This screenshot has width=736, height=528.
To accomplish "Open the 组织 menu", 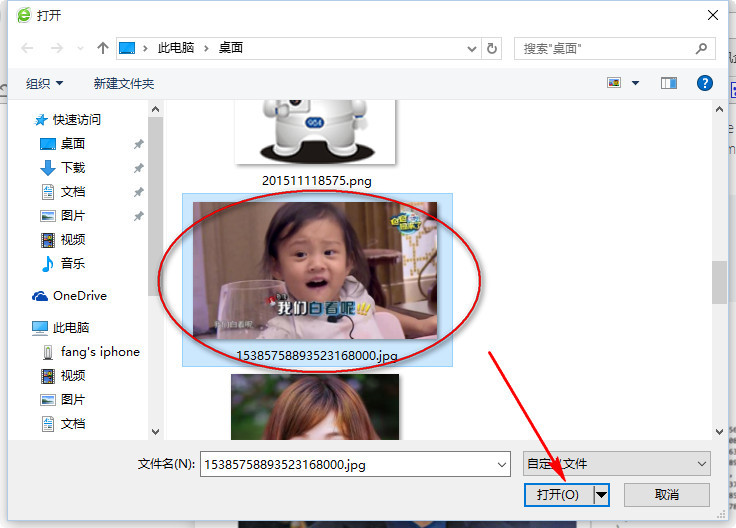I will (44, 84).
